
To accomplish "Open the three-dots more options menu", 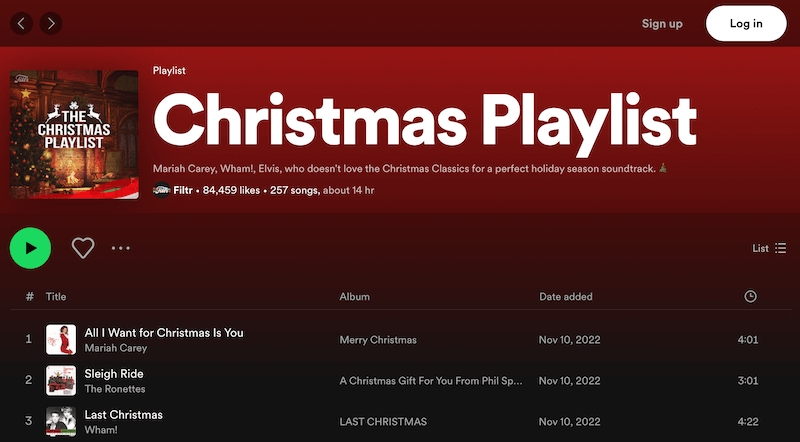I will [121, 248].
